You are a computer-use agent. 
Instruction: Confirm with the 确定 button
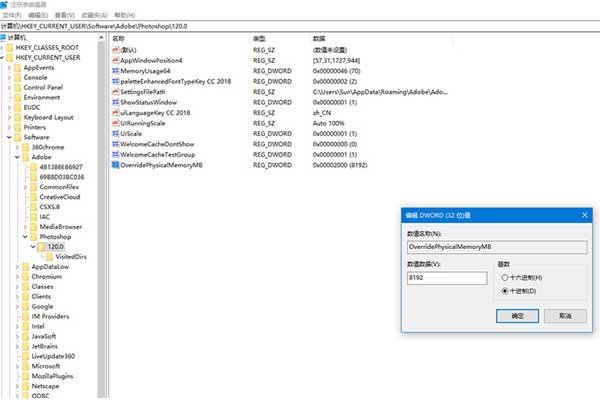[x=517, y=316]
